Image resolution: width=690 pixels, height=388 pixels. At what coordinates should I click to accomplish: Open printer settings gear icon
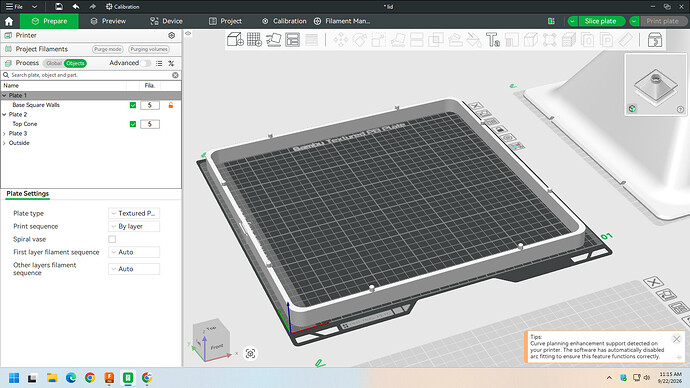[x=172, y=35]
